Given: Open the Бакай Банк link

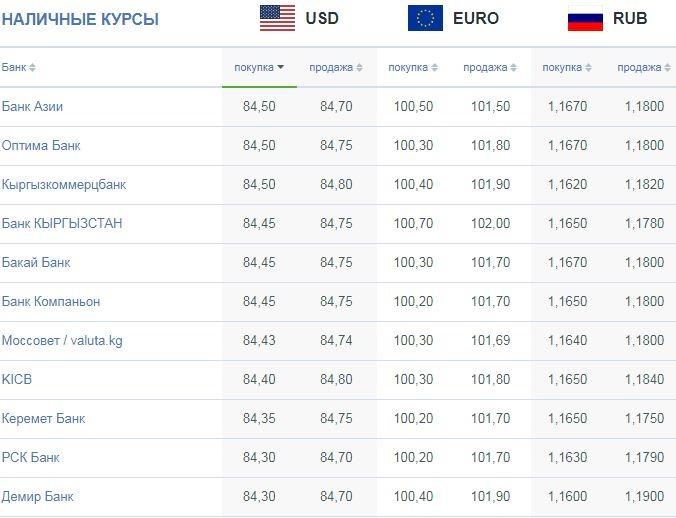Looking at the screenshot, I should pos(36,262).
